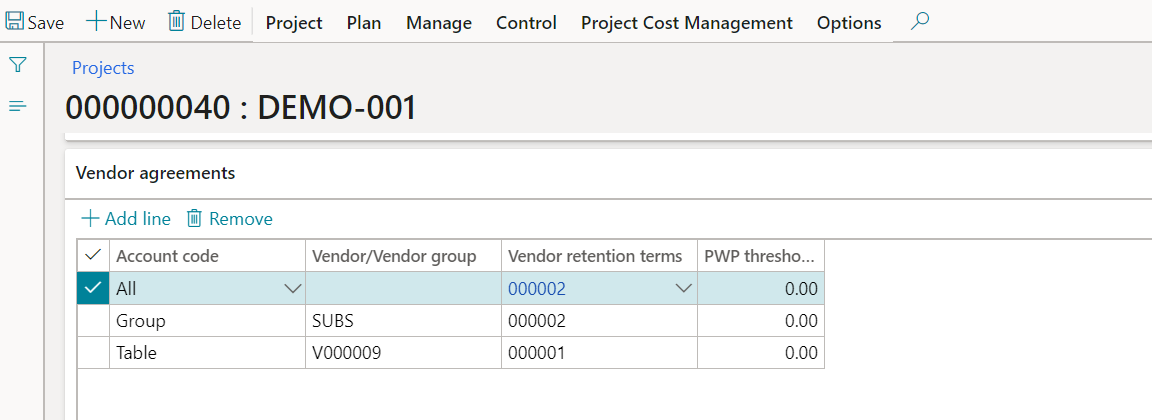Collapse the Vendor agreements section
The width and height of the screenshot is (1152, 420).
point(155,173)
